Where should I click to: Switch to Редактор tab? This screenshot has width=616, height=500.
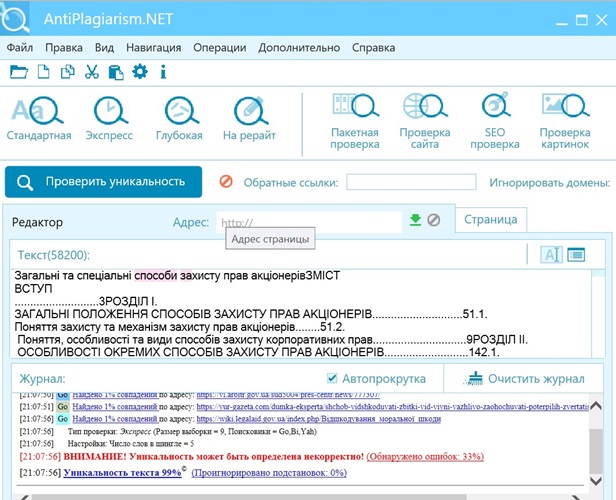[x=37, y=222]
